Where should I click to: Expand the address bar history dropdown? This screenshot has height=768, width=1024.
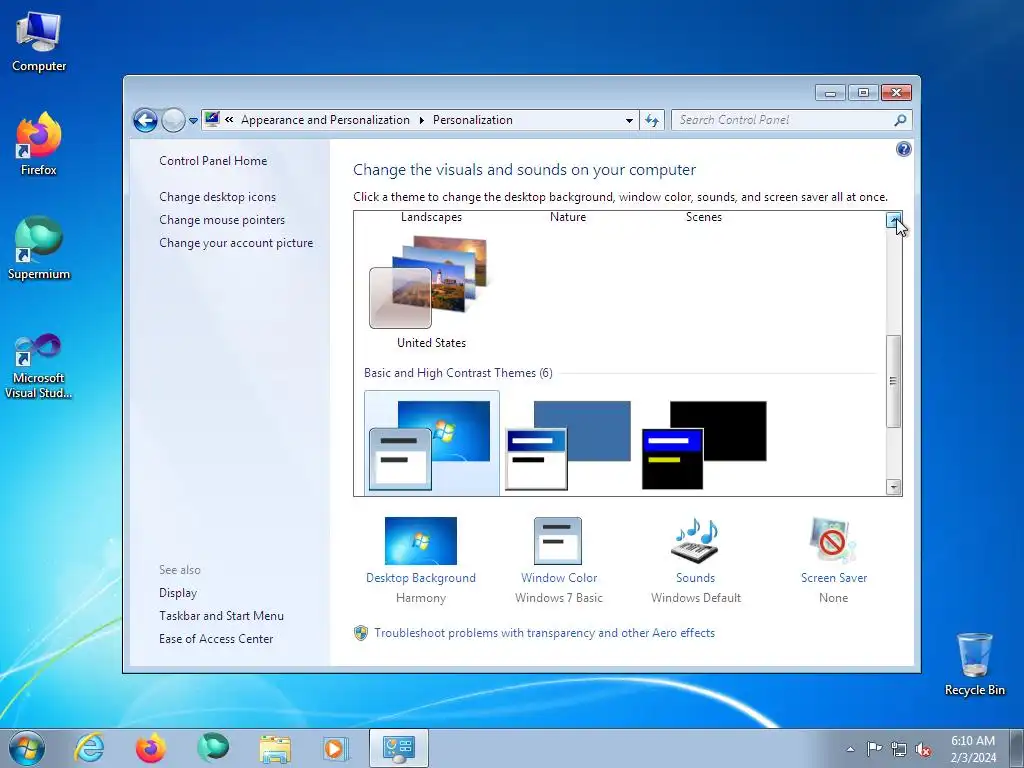tap(629, 120)
